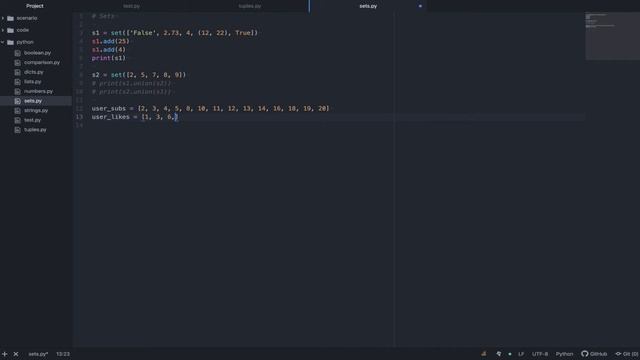Click the file icon beside lists.py
This screenshot has width=640, height=360.
[18, 82]
